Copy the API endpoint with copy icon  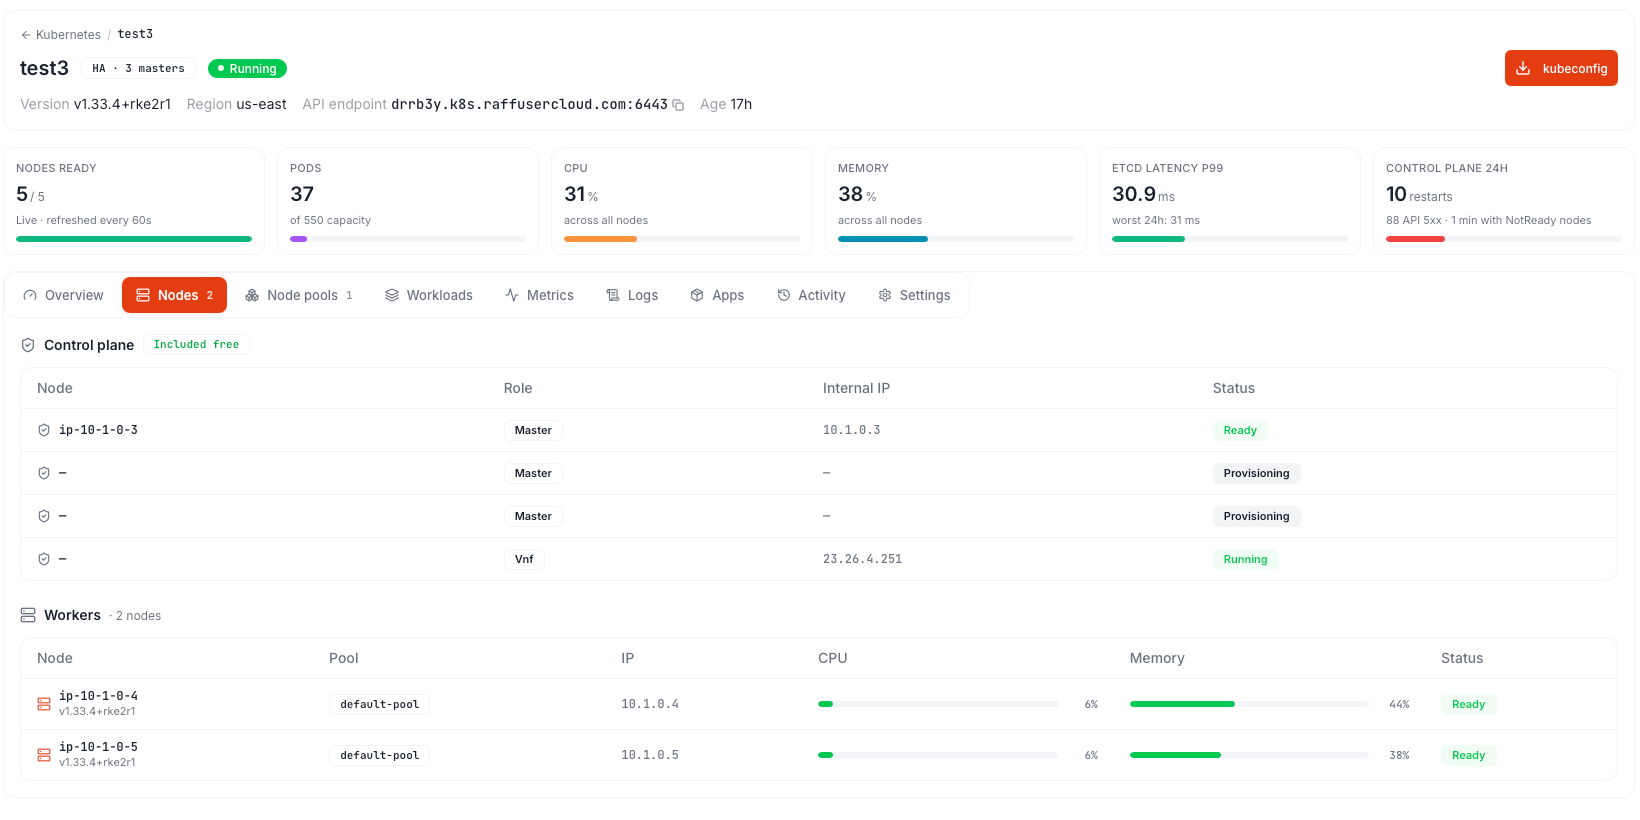click(x=678, y=105)
